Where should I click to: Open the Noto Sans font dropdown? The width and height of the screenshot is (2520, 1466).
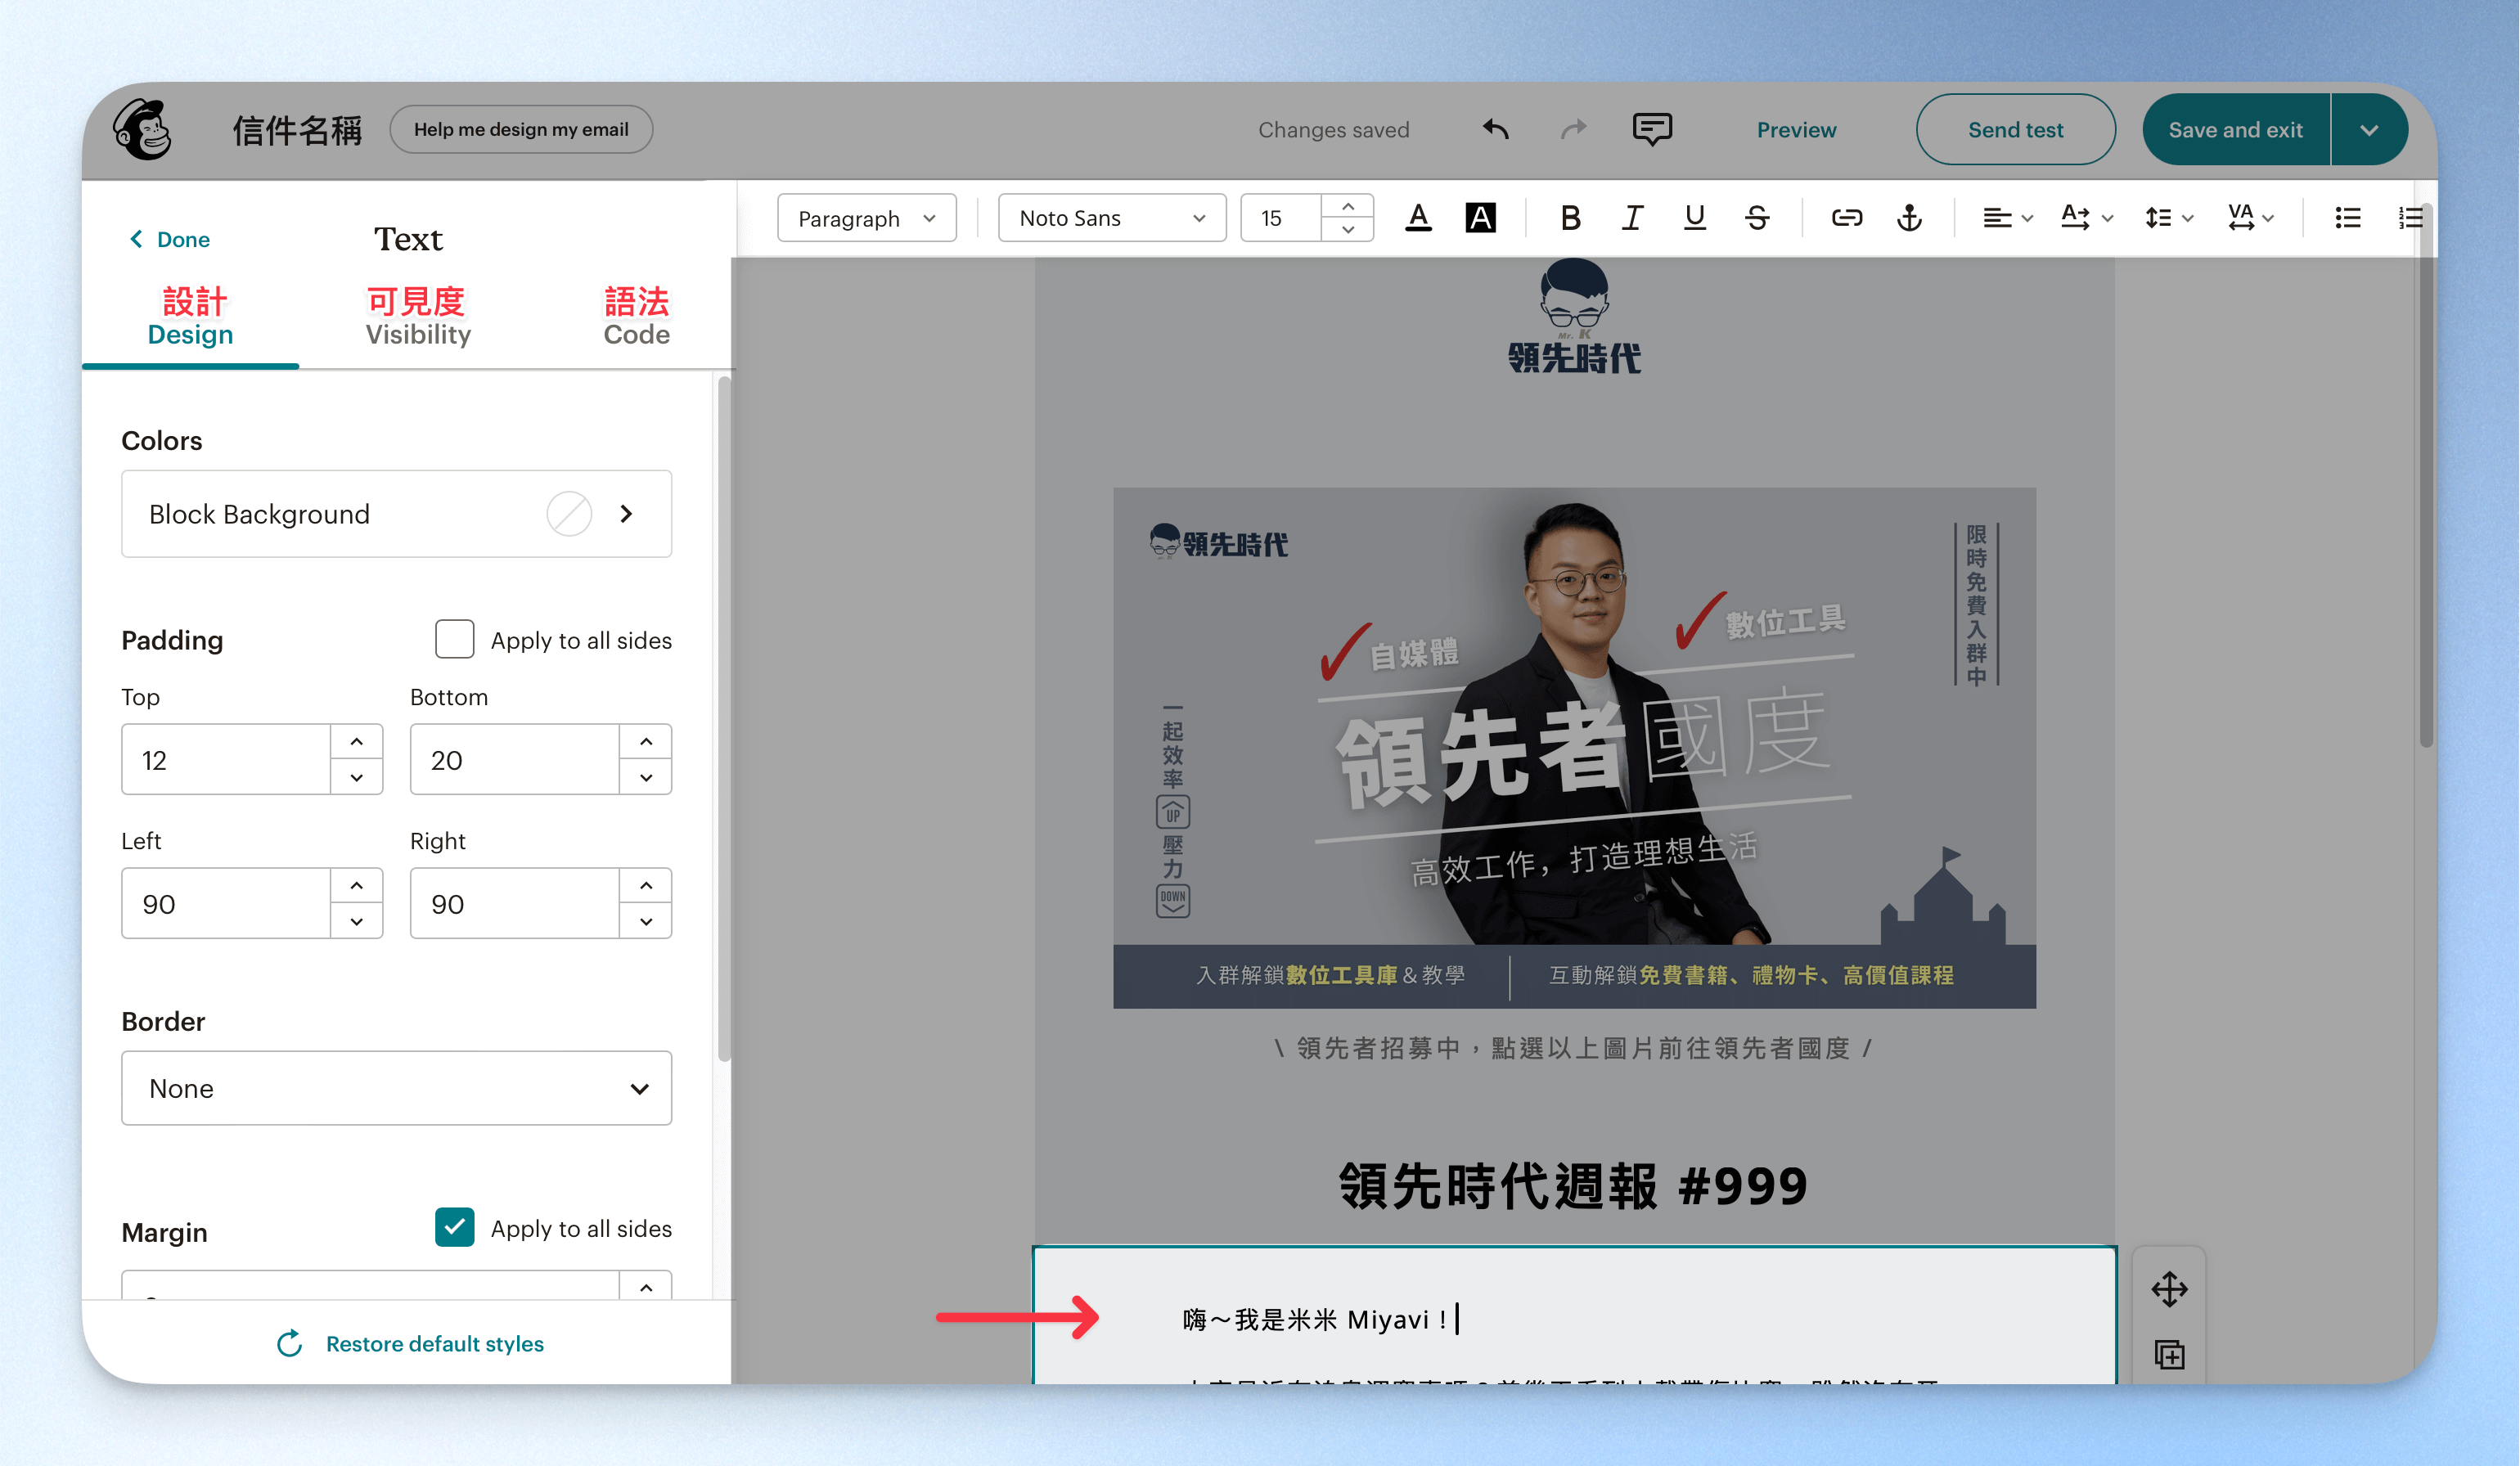[1112, 217]
